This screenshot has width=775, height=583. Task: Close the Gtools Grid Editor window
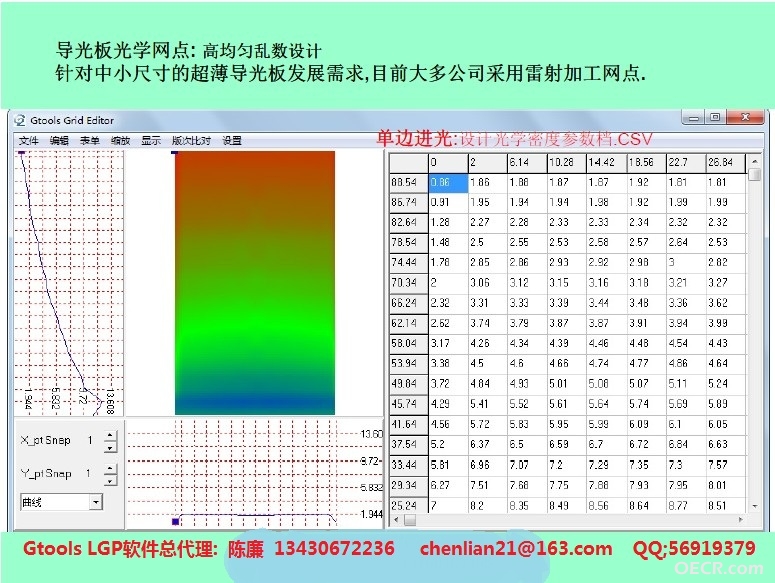coord(745,118)
